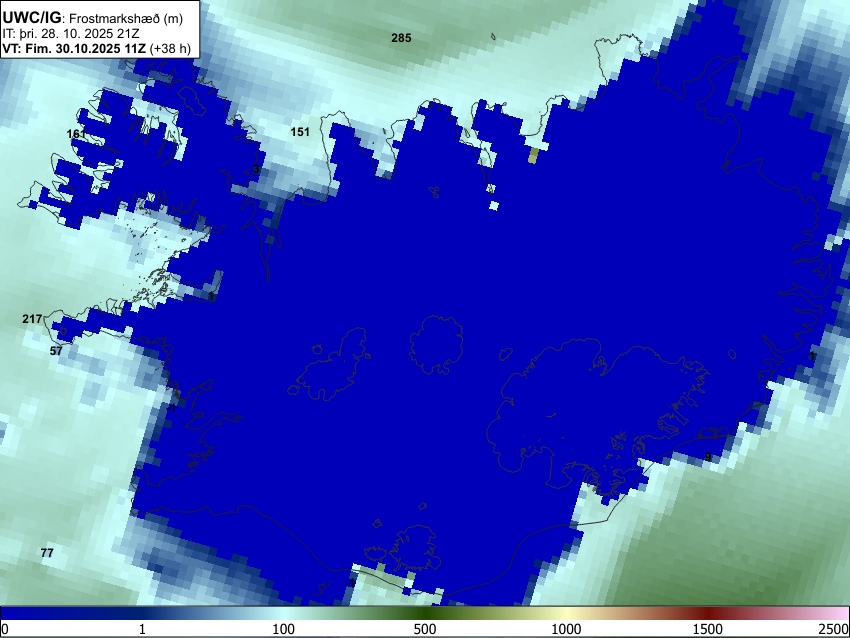Click the 285 value on the map
The width and height of the screenshot is (850, 638).
(401, 38)
